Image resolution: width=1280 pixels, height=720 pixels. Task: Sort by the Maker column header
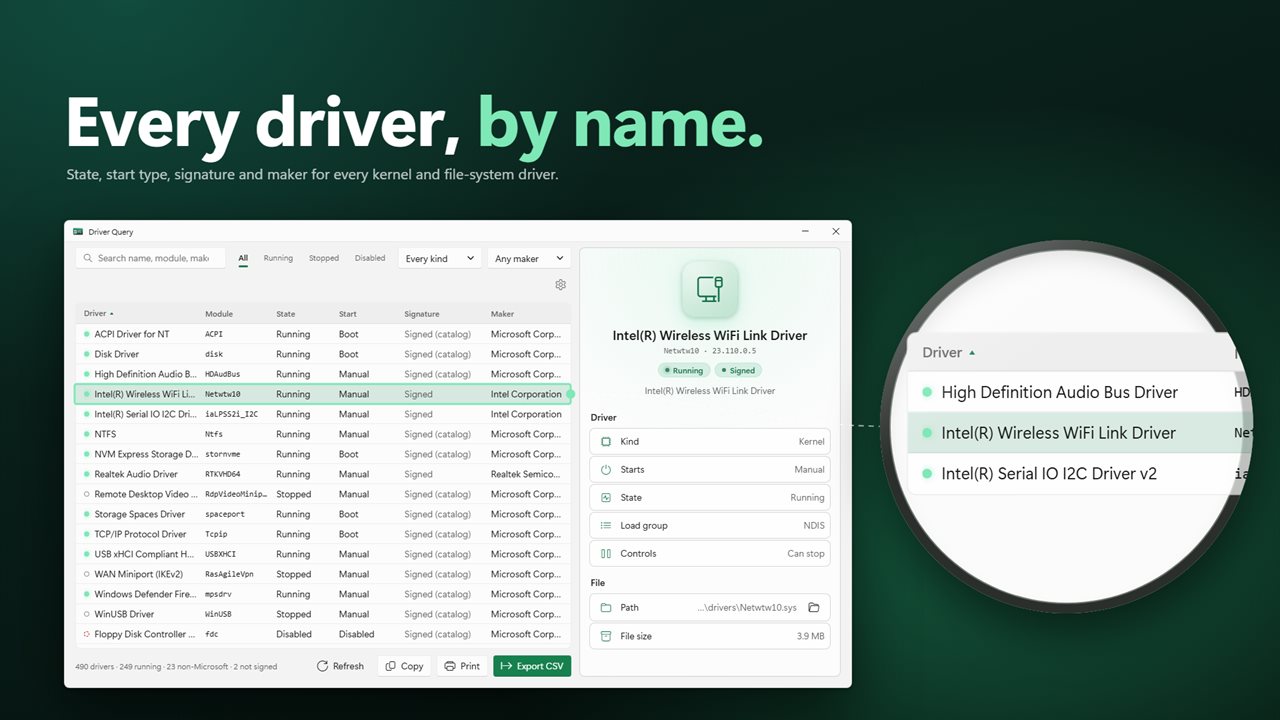click(x=502, y=314)
